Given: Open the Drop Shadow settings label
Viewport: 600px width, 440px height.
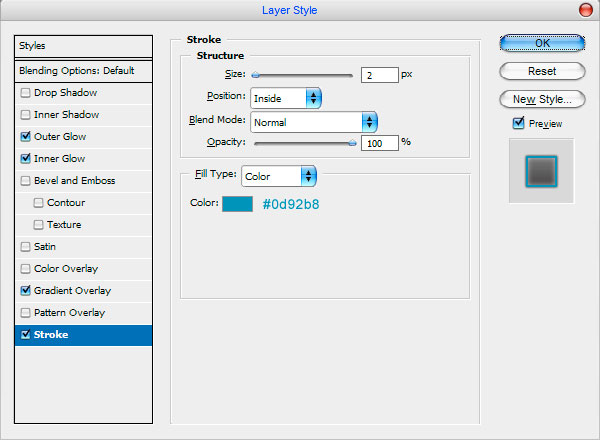Looking at the screenshot, I should [x=65, y=93].
